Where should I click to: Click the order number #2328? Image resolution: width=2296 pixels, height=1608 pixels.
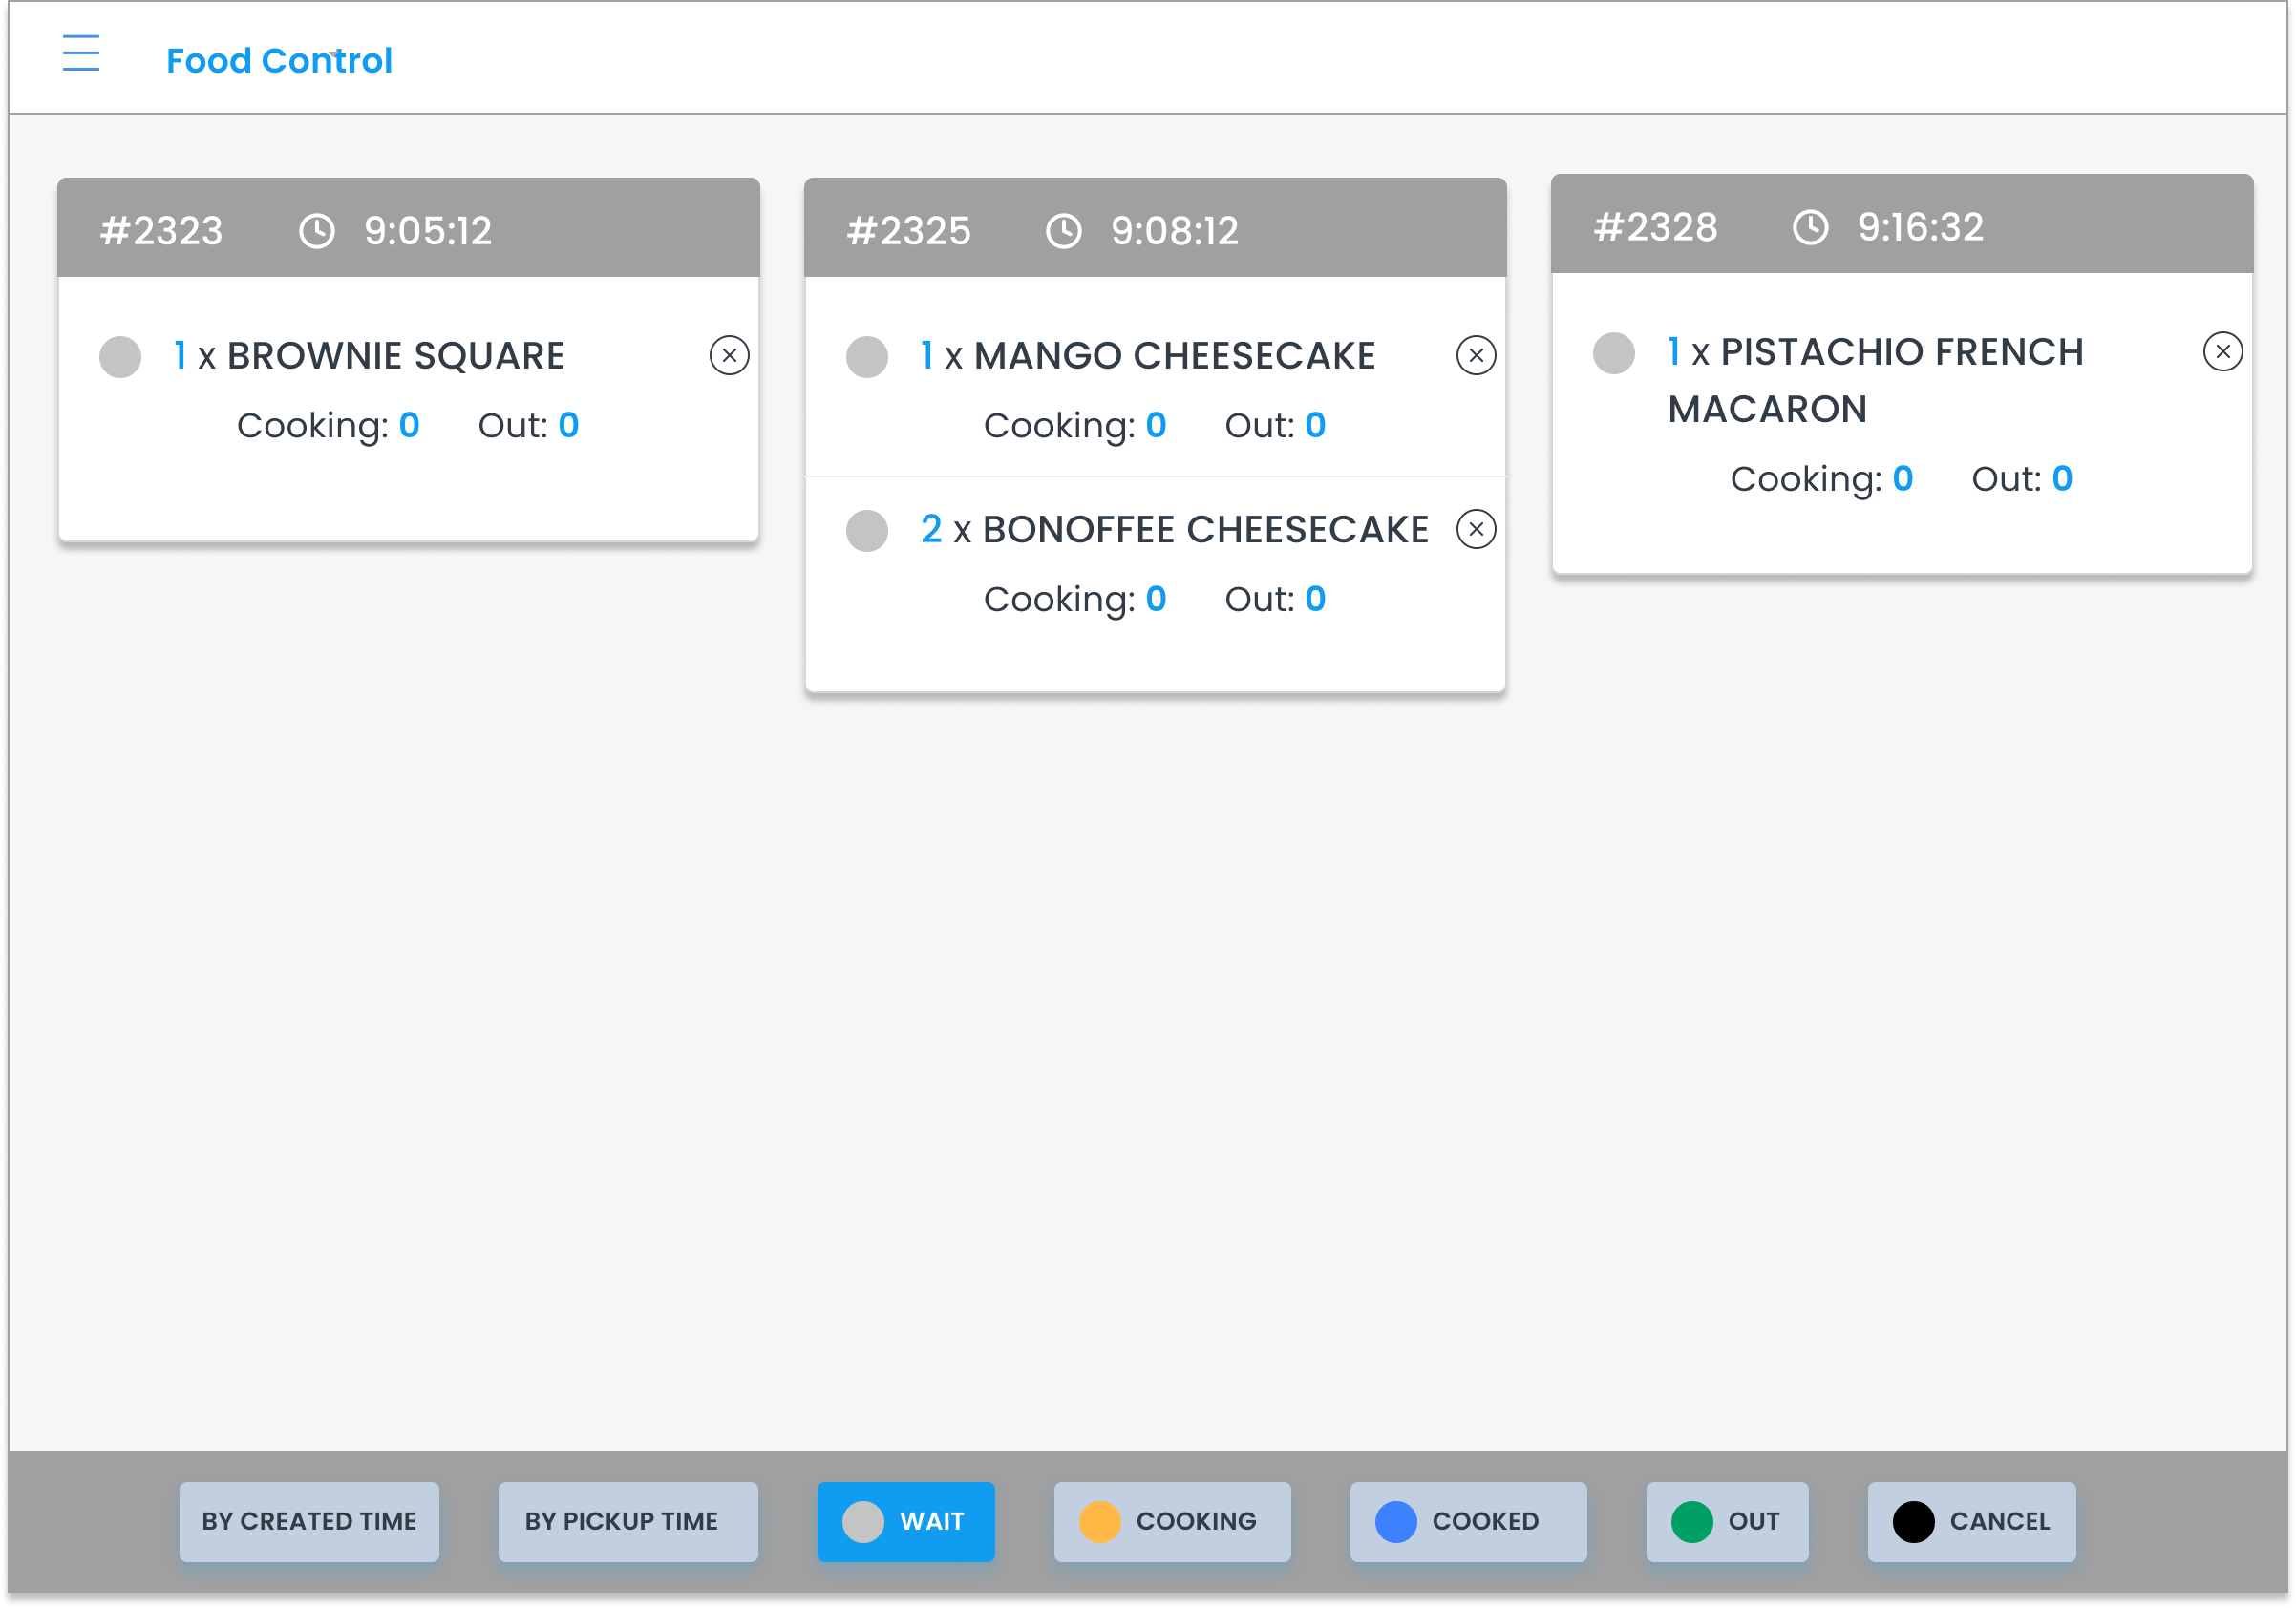point(1655,227)
